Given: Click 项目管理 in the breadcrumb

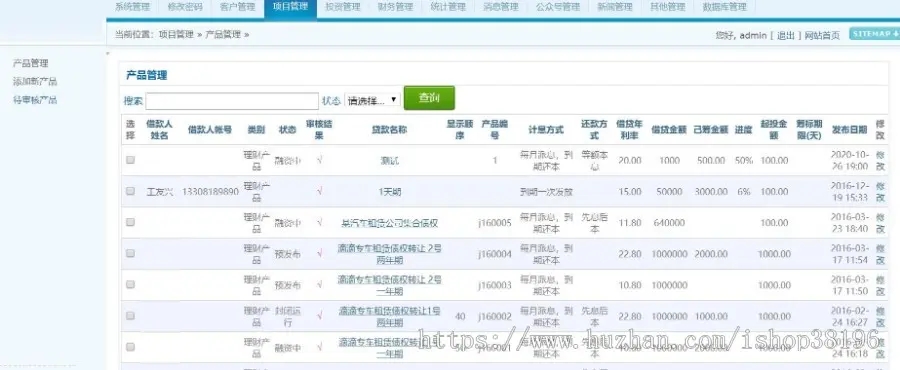Looking at the screenshot, I should [x=176, y=34].
